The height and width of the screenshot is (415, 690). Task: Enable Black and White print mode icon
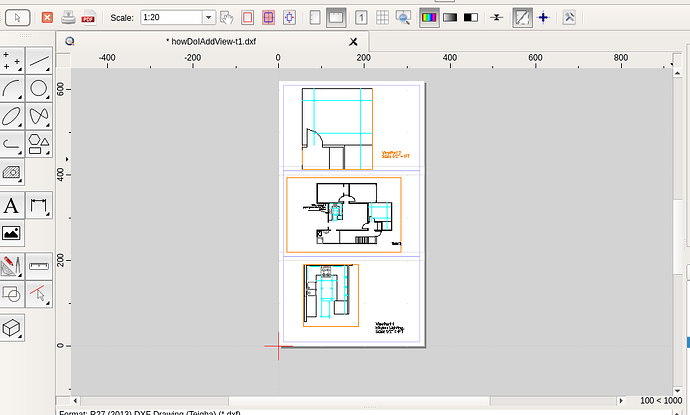click(471, 18)
